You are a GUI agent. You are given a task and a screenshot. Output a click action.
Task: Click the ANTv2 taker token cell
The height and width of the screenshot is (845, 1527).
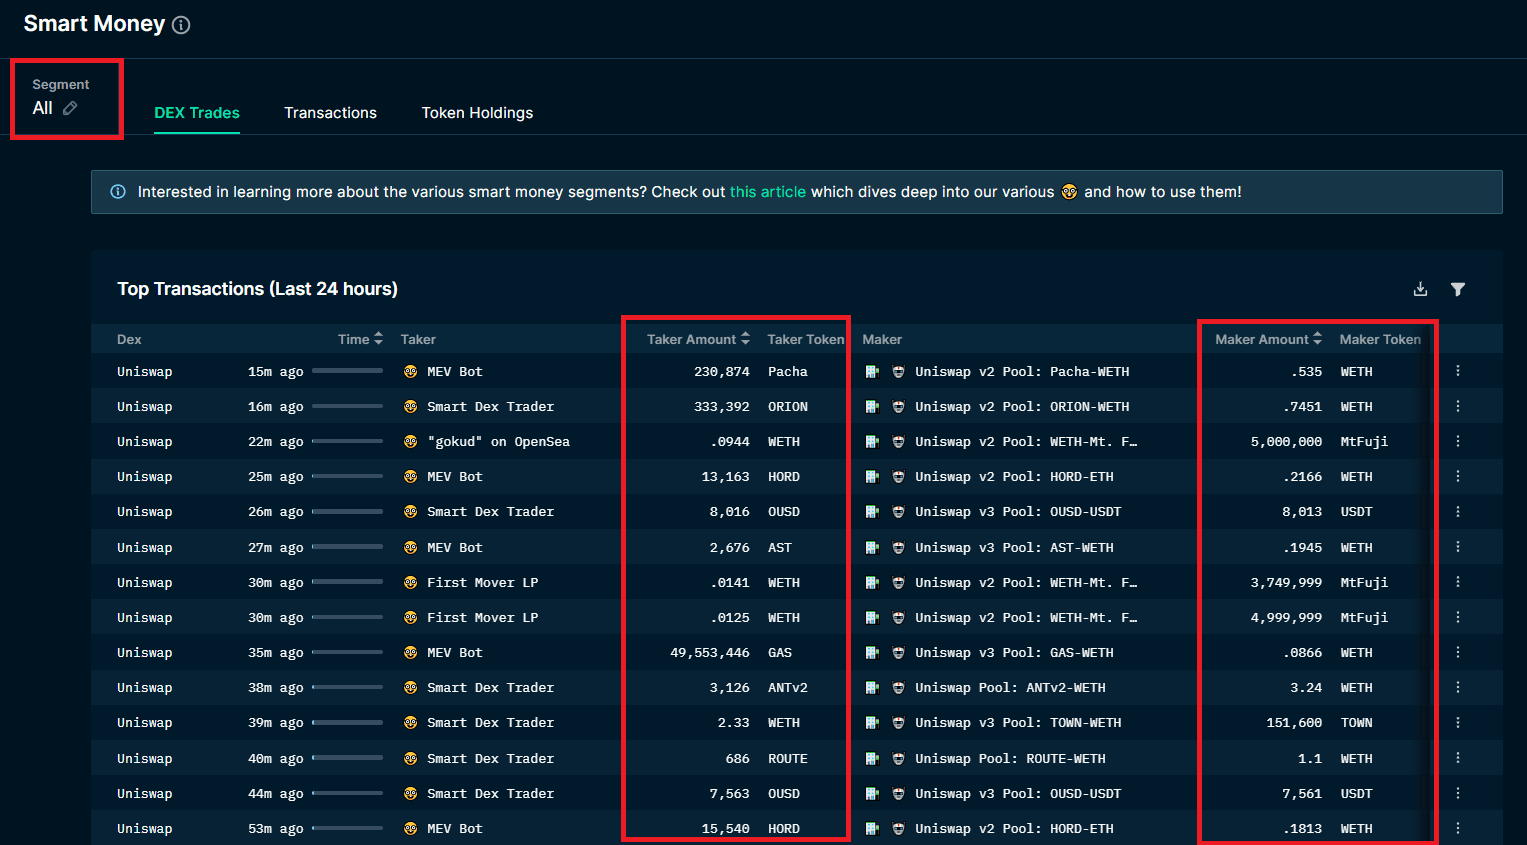pyautogui.click(x=788, y=687)
